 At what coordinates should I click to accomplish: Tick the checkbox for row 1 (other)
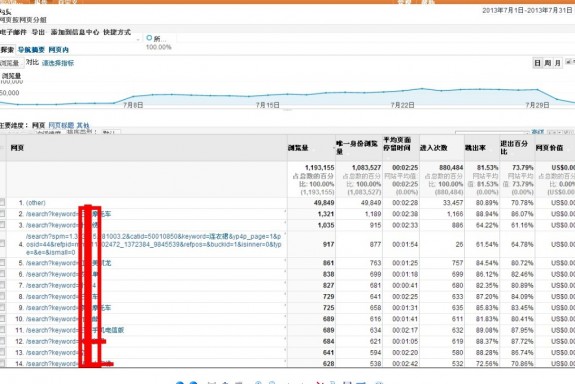(2, 202)
